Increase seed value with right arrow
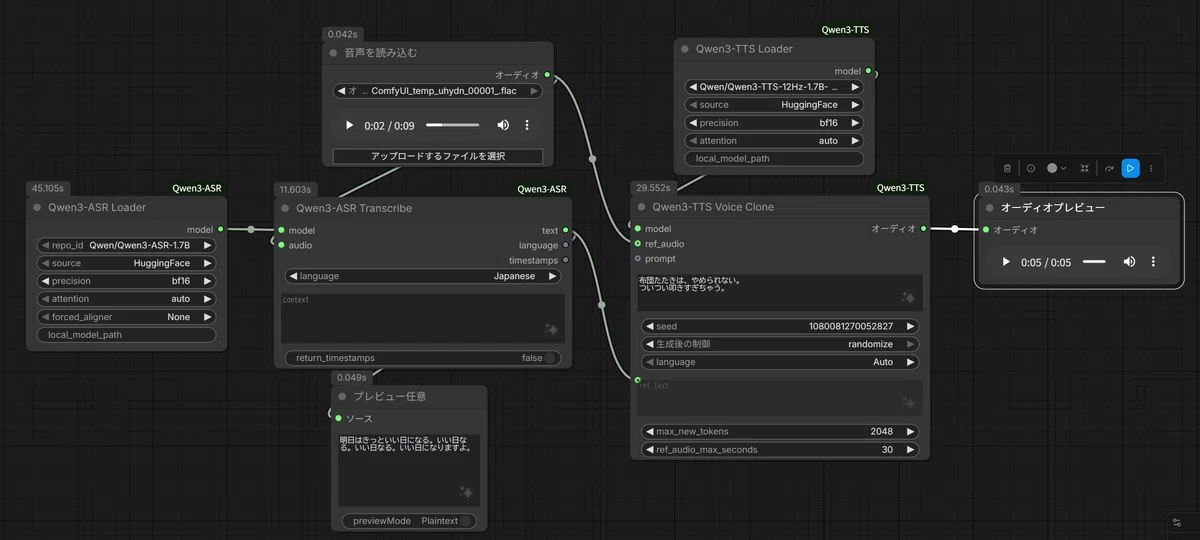Screen dimensions: 1200x540 coord(911,326)
